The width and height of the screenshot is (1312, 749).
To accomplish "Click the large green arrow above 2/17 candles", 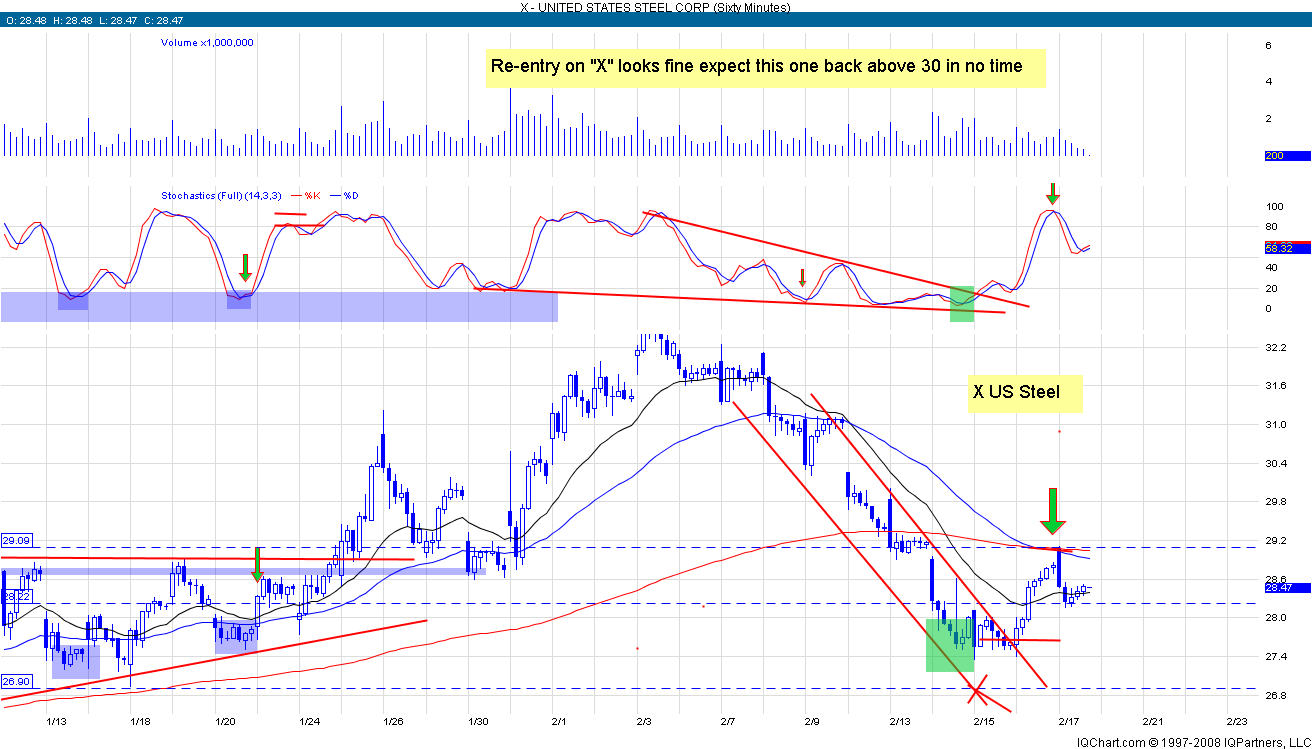I will click(1051, 512).
